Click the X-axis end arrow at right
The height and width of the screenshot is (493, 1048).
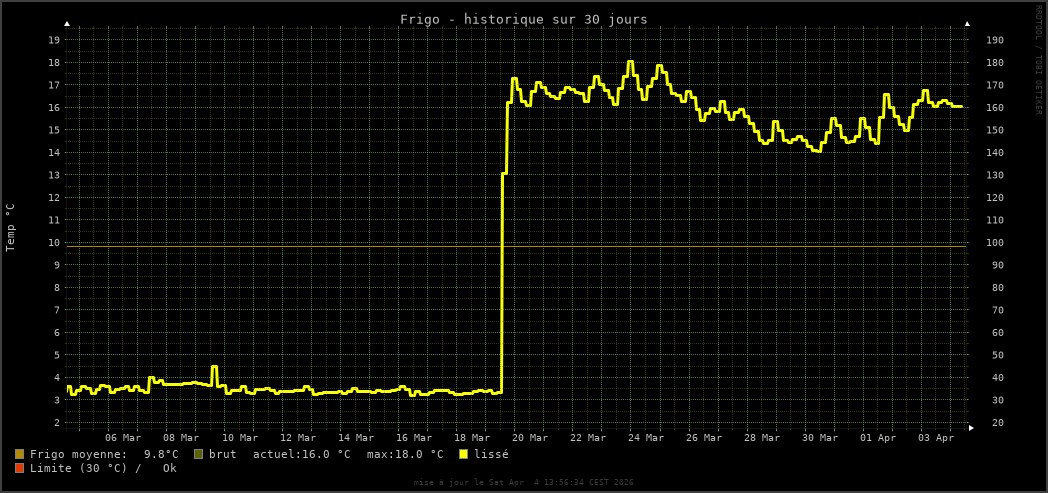point(971,428)
